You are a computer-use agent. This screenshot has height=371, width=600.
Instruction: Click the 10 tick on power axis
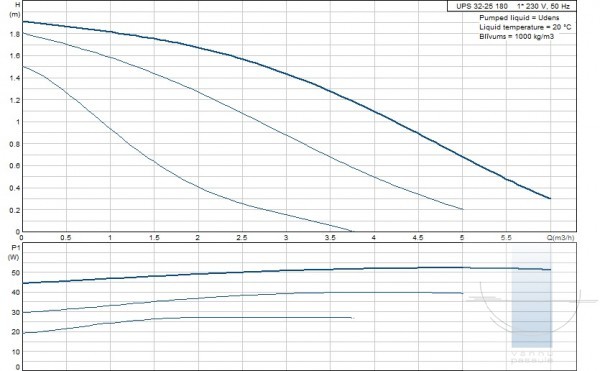pyautogui.click(x=16, y=351)
